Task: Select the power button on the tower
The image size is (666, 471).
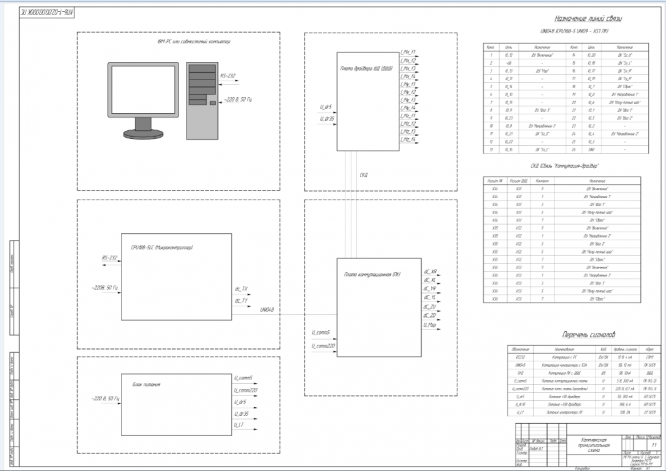Action: tap(213, 103)
